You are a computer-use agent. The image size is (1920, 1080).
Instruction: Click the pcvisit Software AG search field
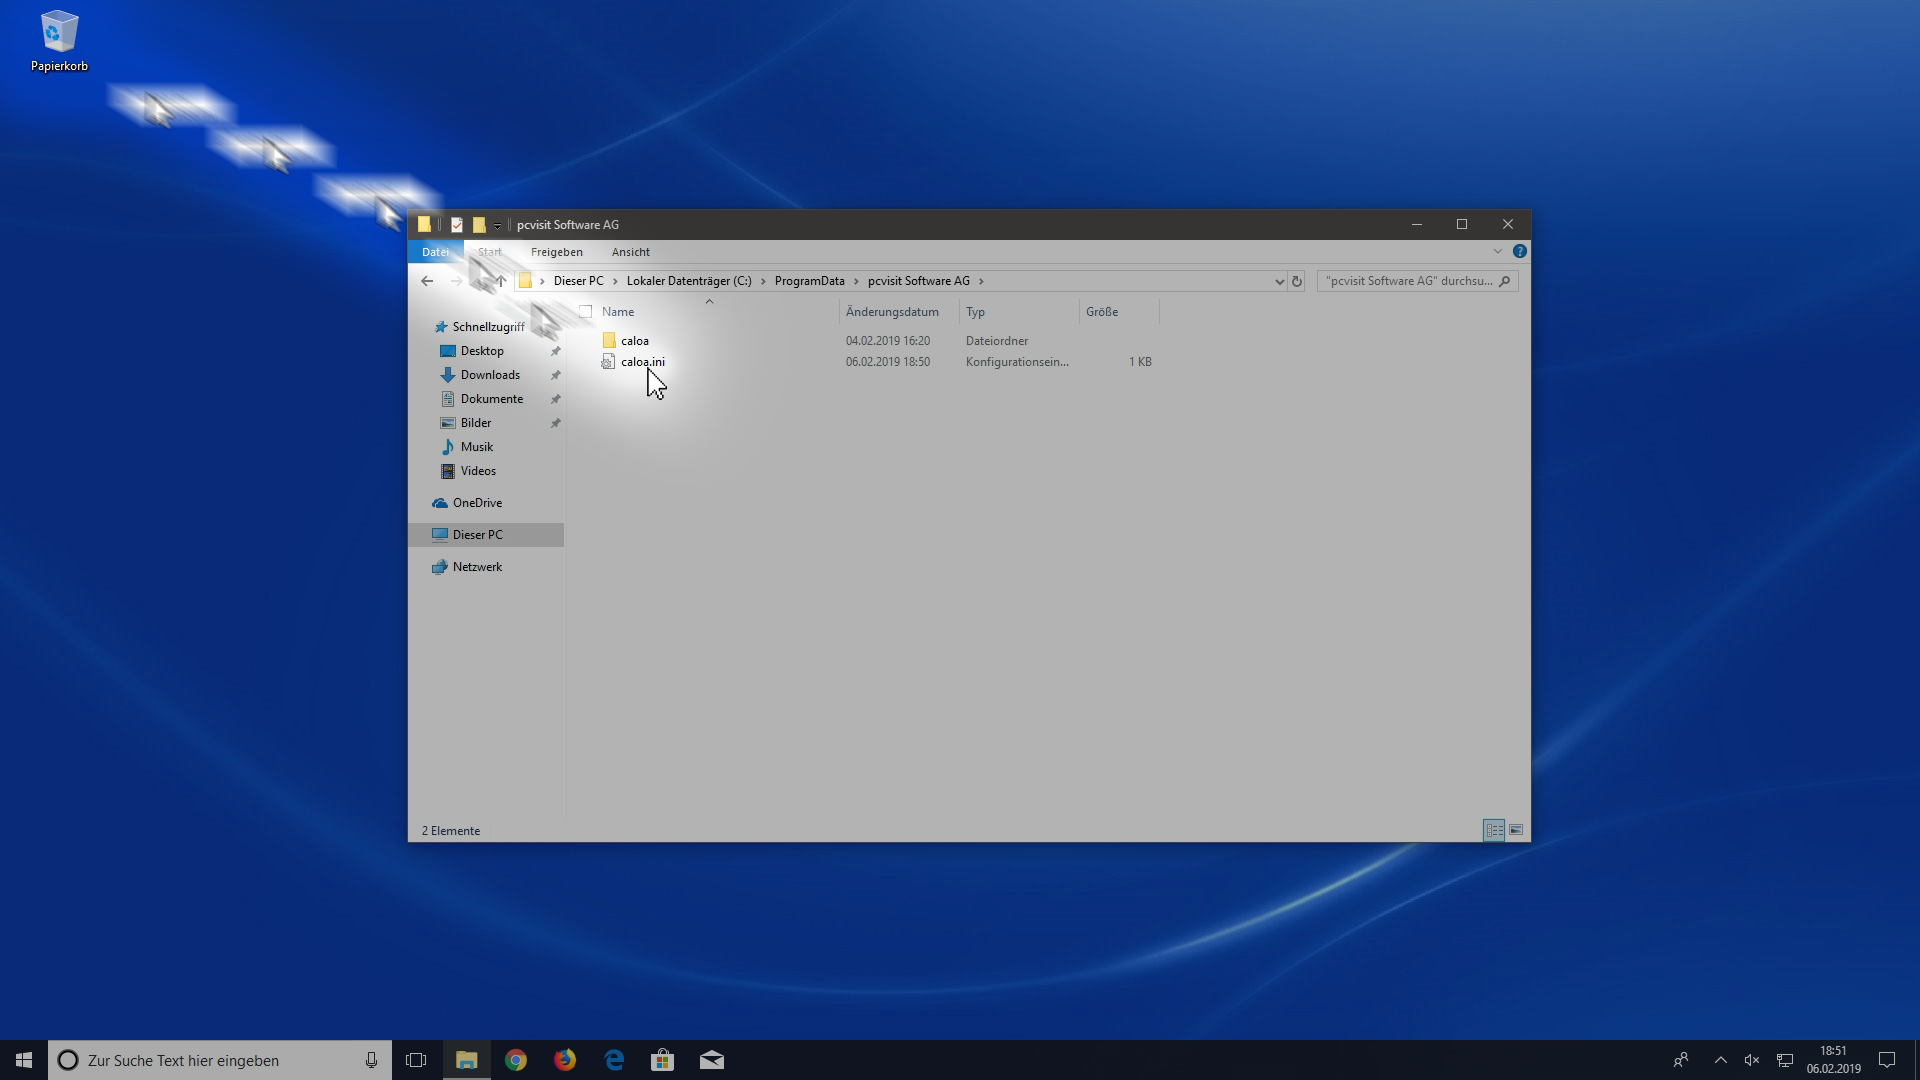point(1408,281)
